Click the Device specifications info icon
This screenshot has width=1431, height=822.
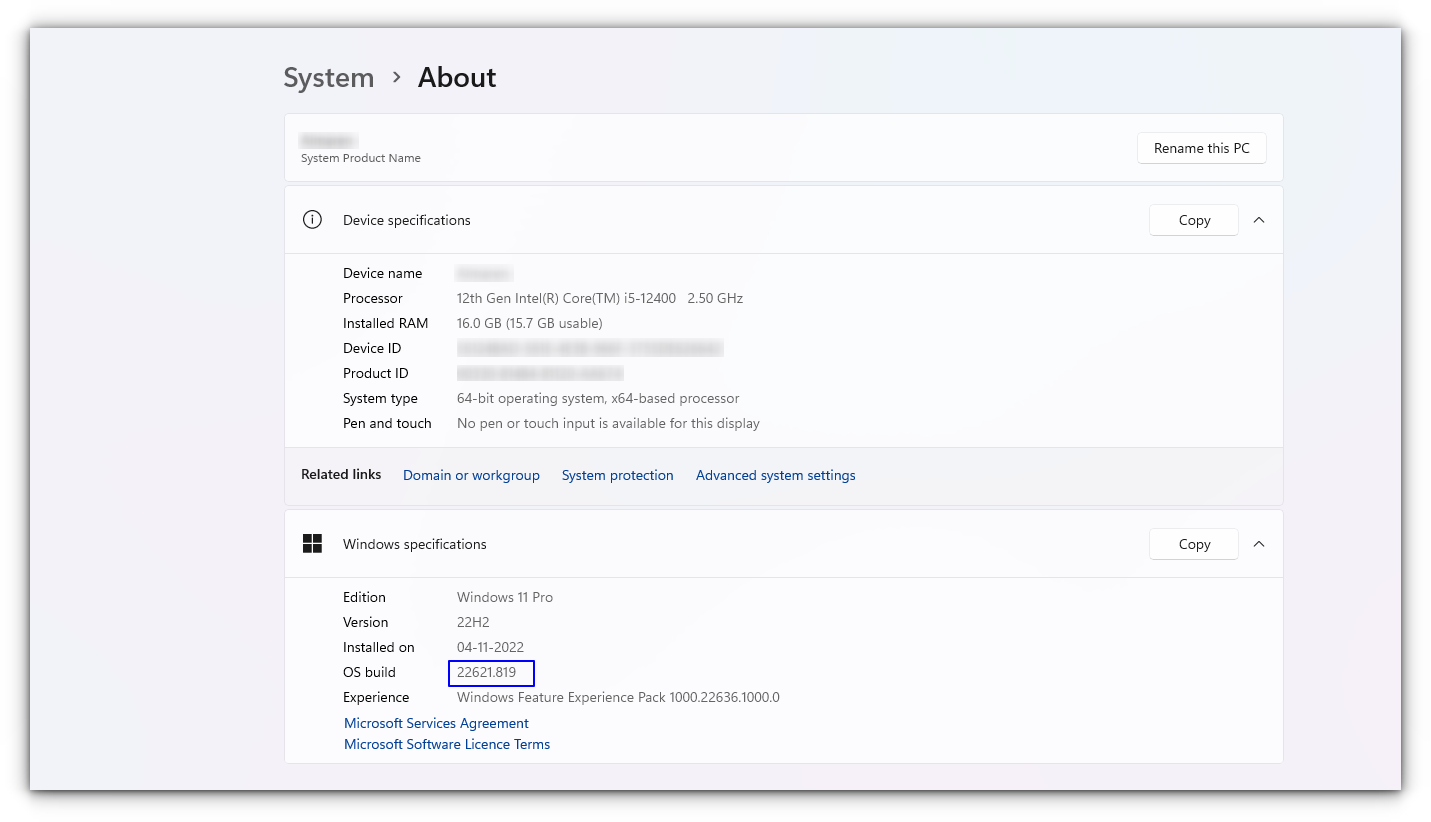(312, 220)
